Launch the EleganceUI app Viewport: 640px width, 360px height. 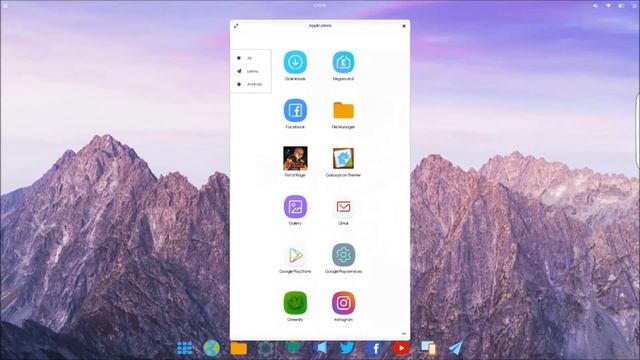(x=343, y=62)
